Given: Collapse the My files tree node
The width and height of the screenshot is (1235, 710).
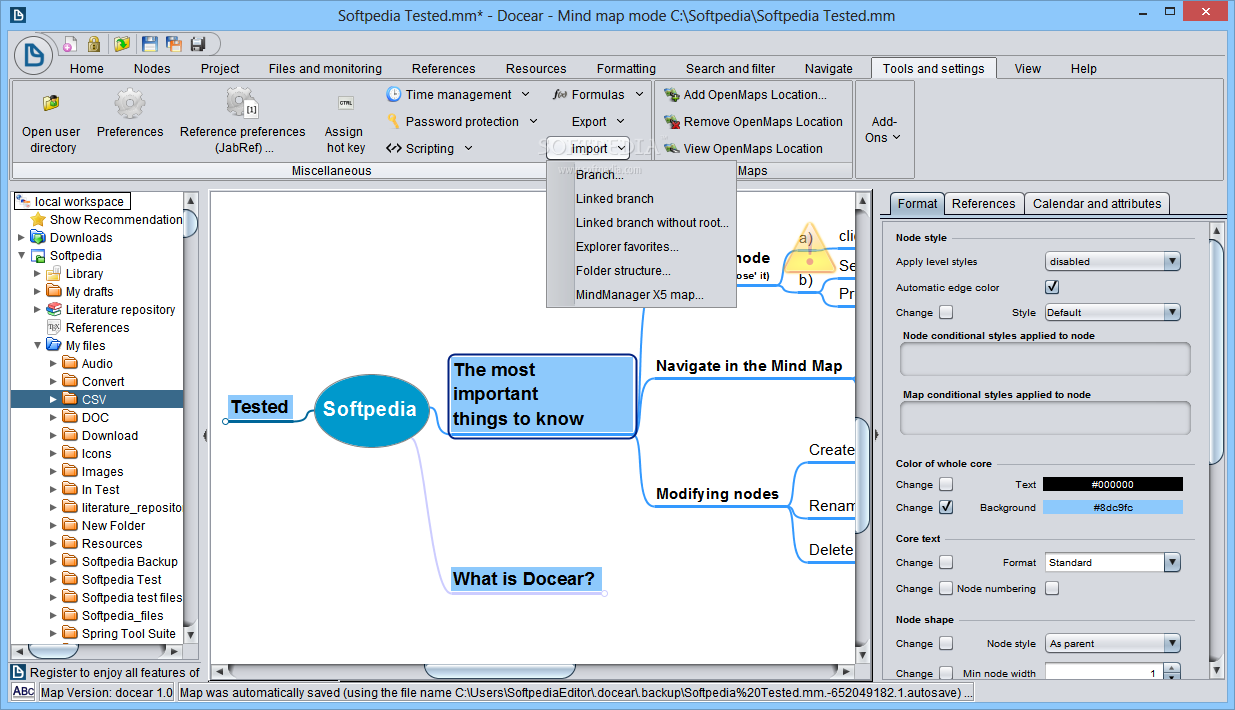Looking at the screenshot, I should pos(38,345).
